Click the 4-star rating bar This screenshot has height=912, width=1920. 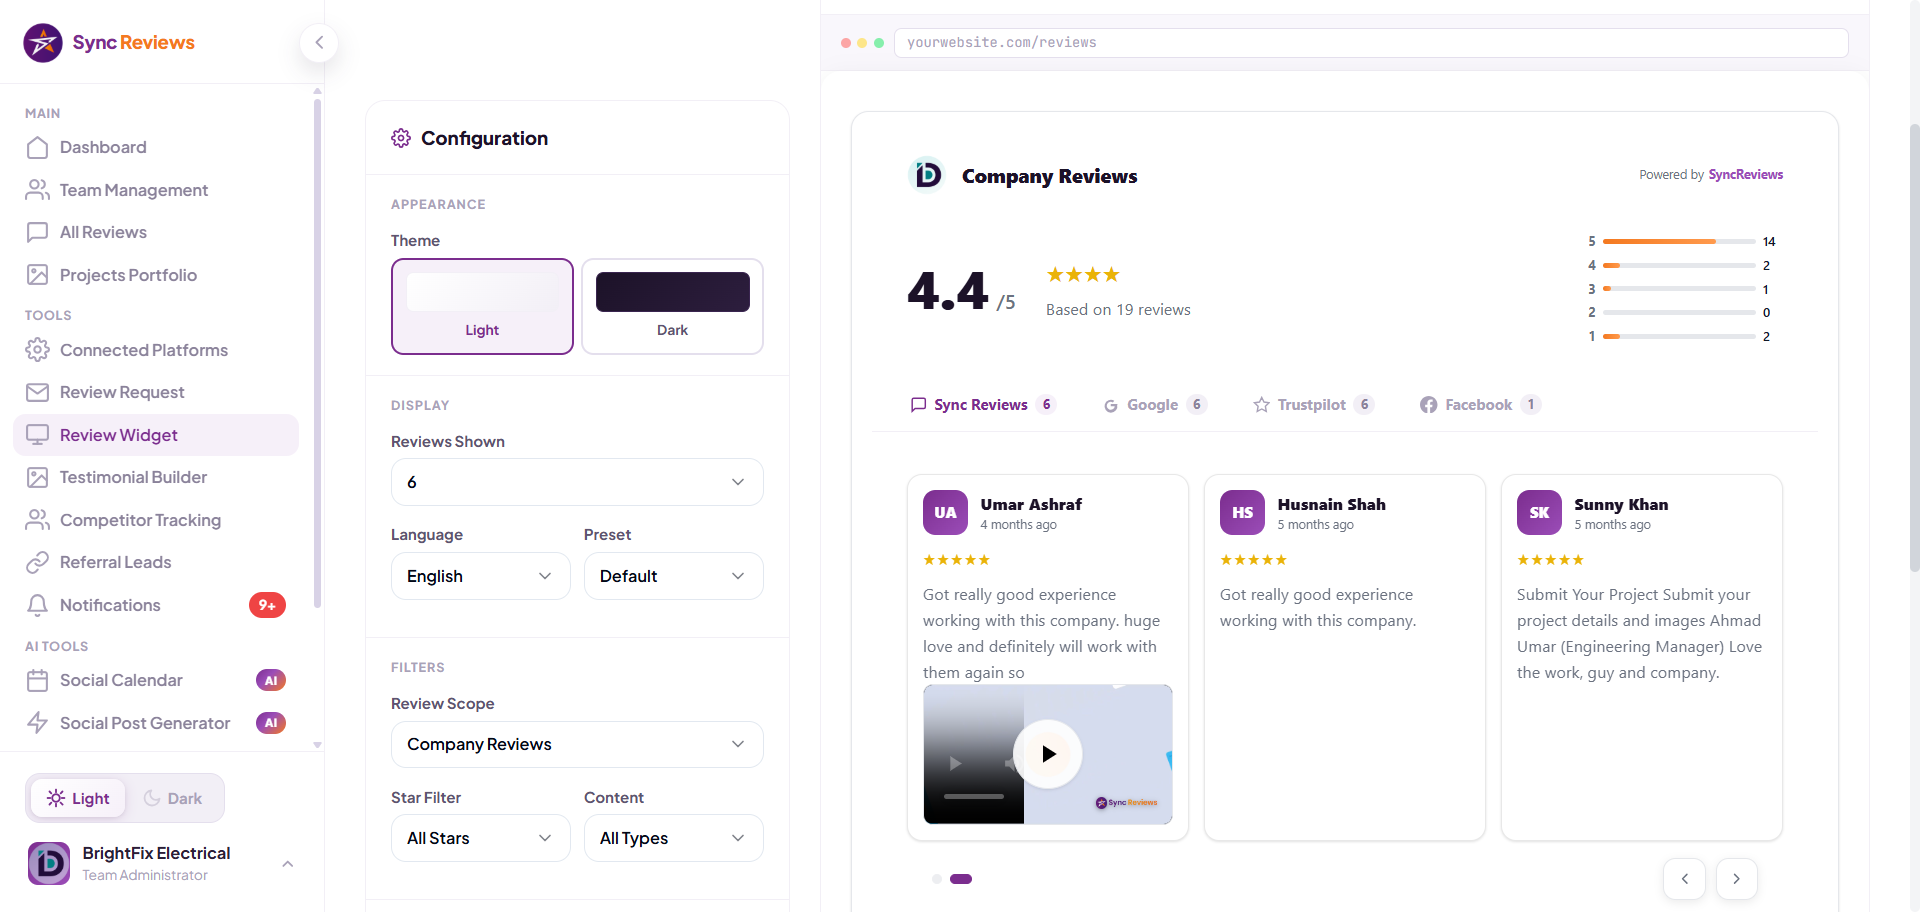click(1679, 266)
